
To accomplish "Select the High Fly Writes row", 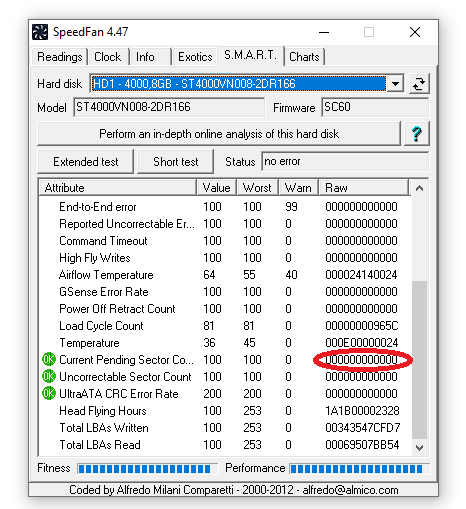I will [225, 258].
